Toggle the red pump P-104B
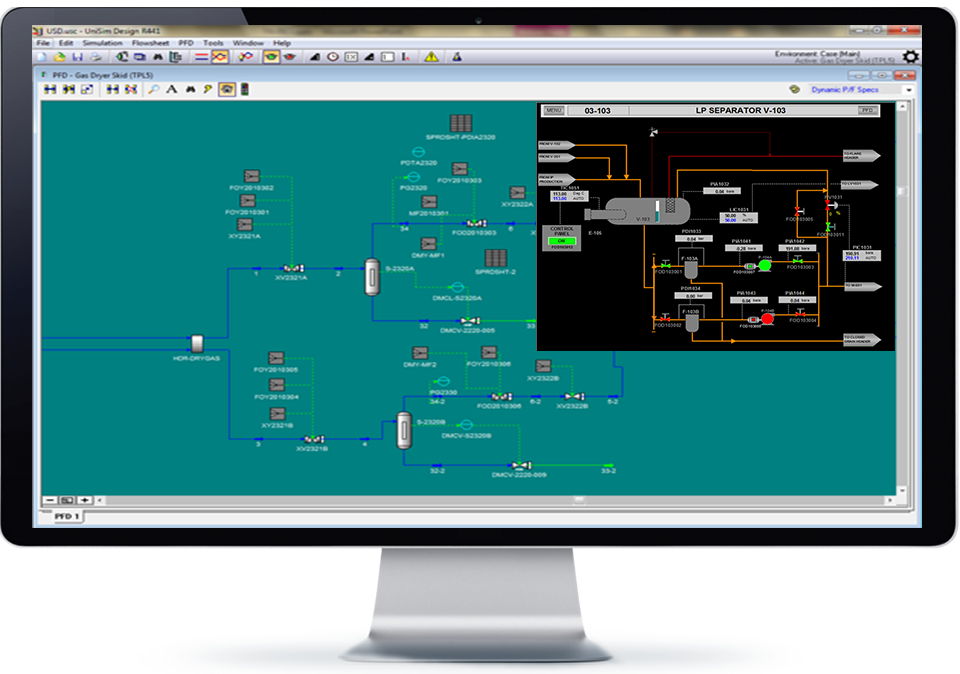The width and height of the screenshot is (960, 674). pyautogui.click(x=768, y=319)
